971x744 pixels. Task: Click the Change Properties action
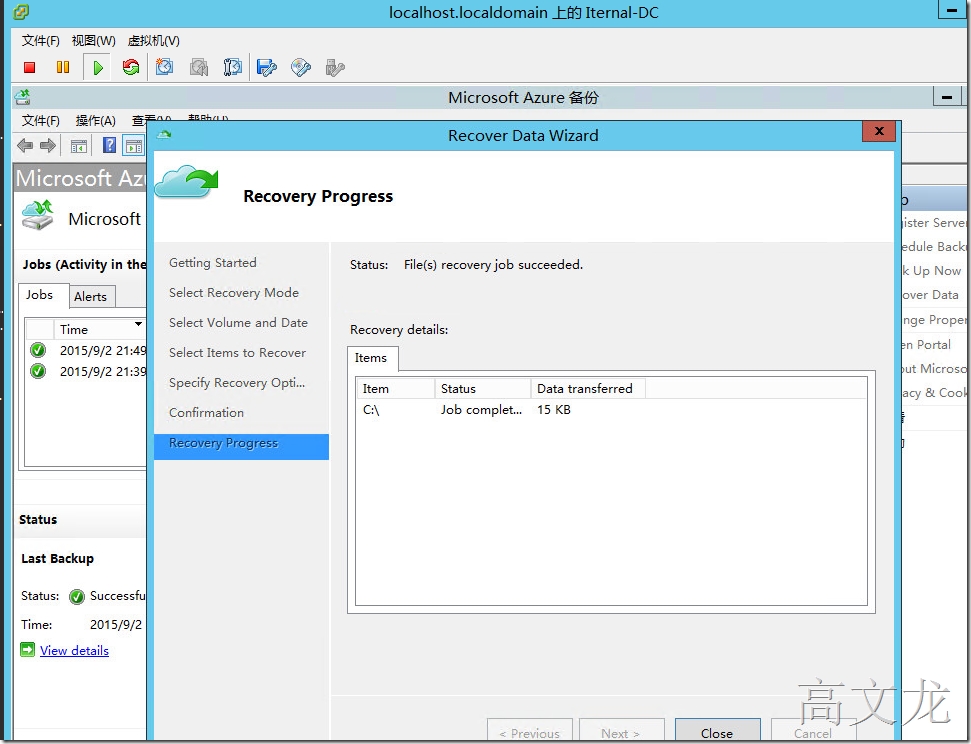[933, 320]
